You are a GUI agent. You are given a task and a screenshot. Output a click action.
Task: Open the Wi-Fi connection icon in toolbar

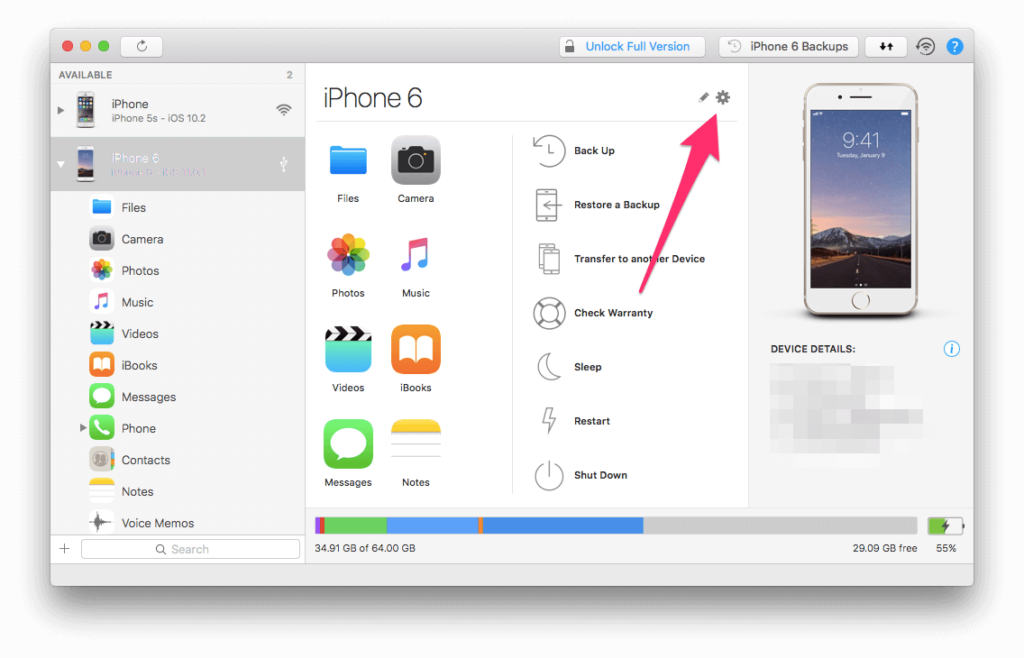coord(926,46)
